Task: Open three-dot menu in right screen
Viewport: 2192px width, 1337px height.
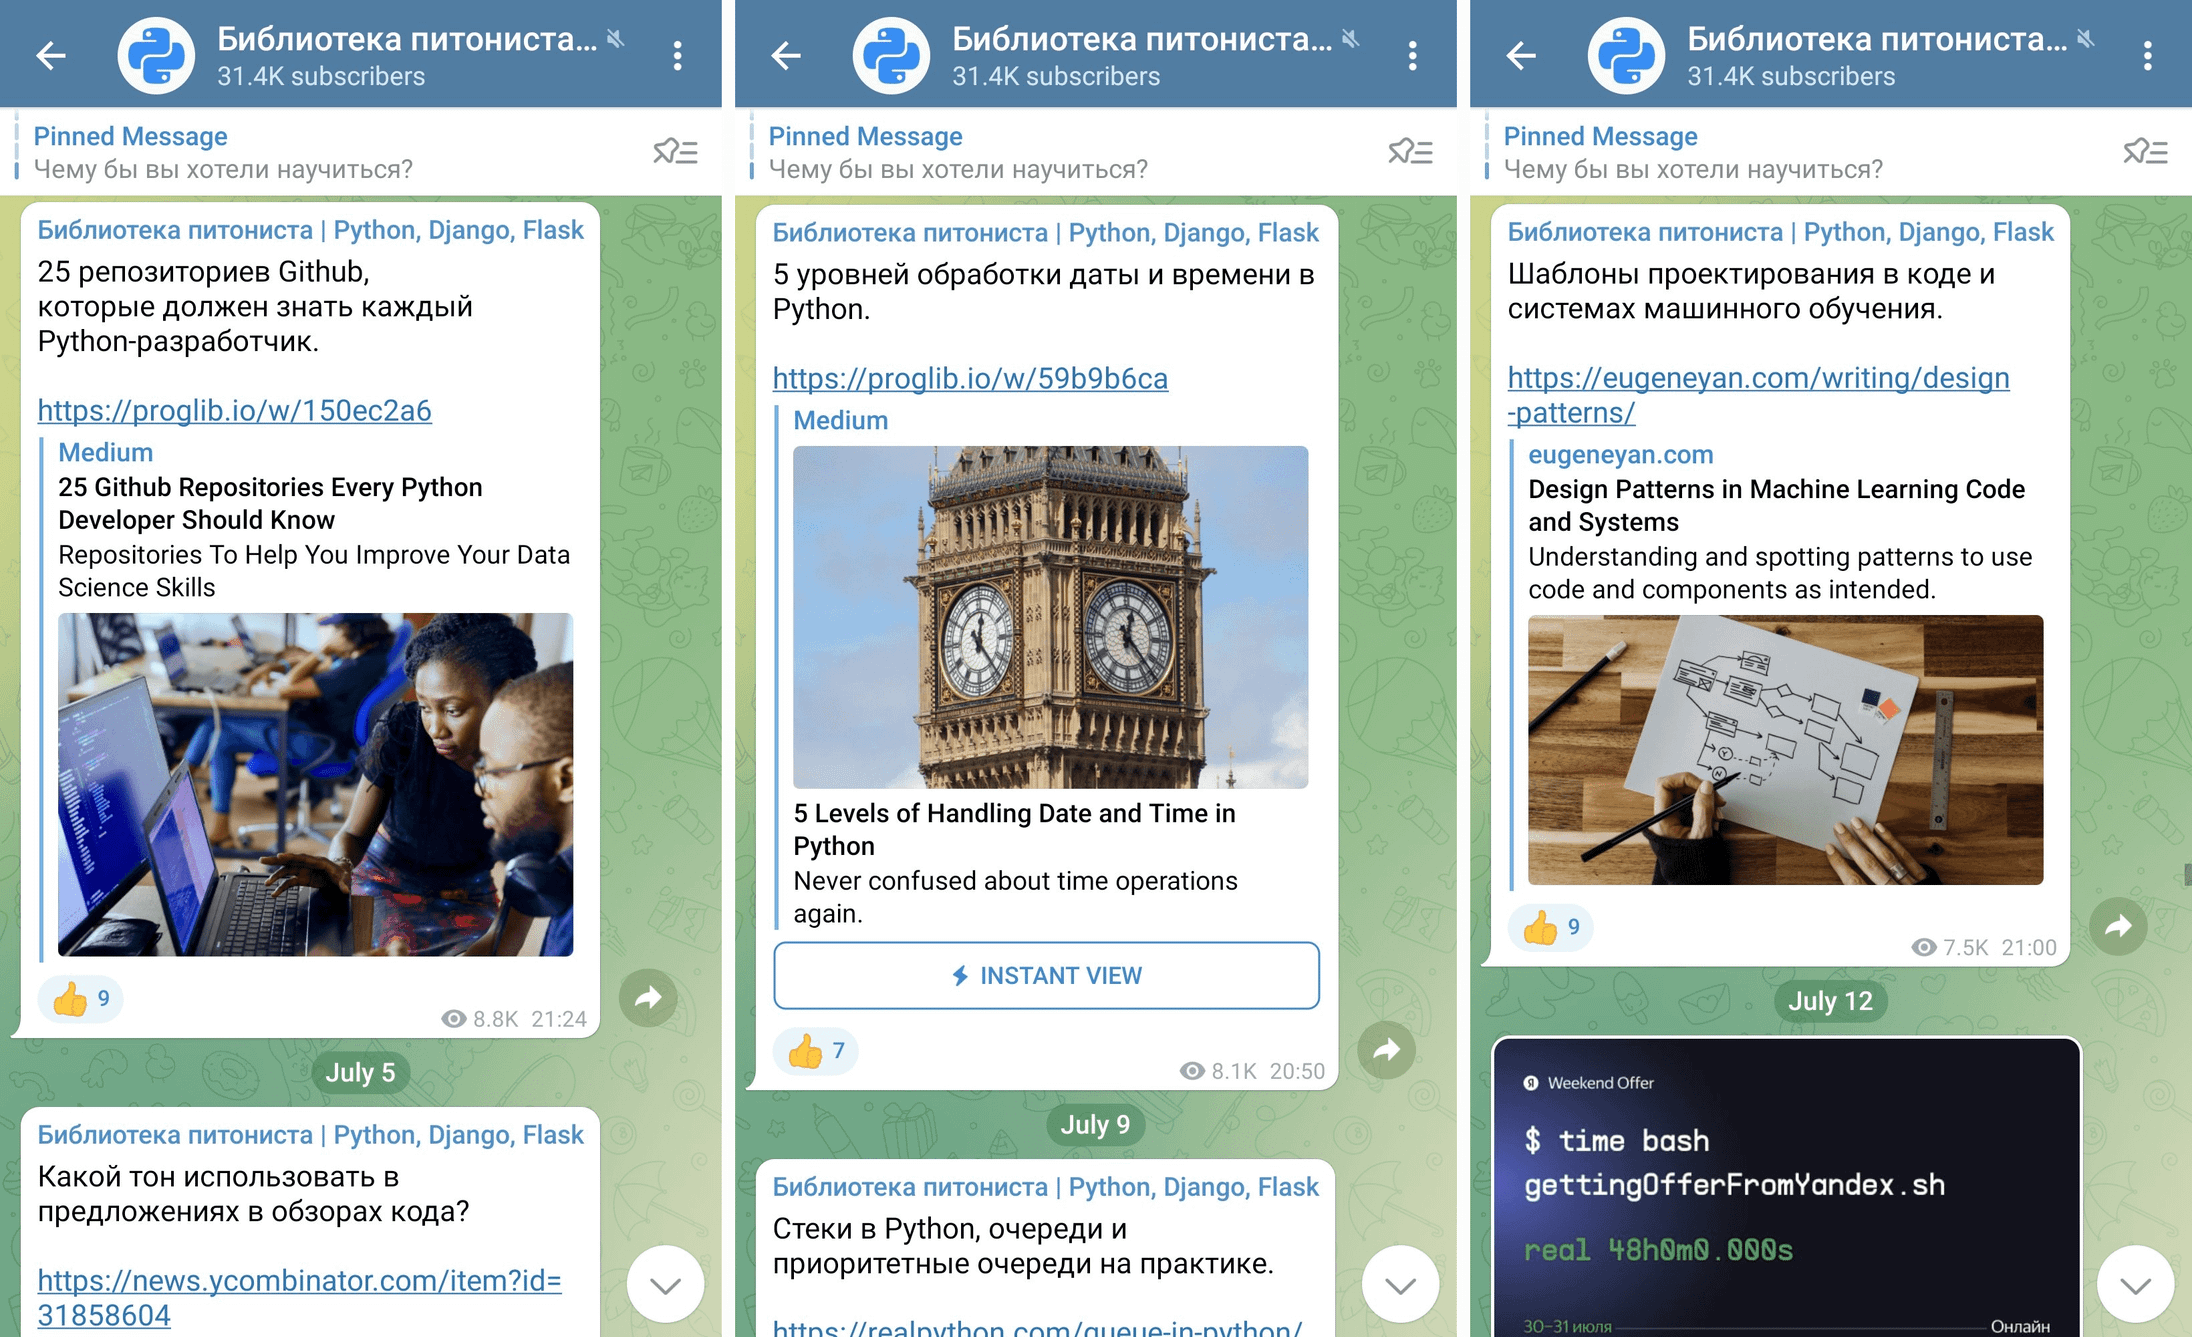Action: (x=2148, y=55)
